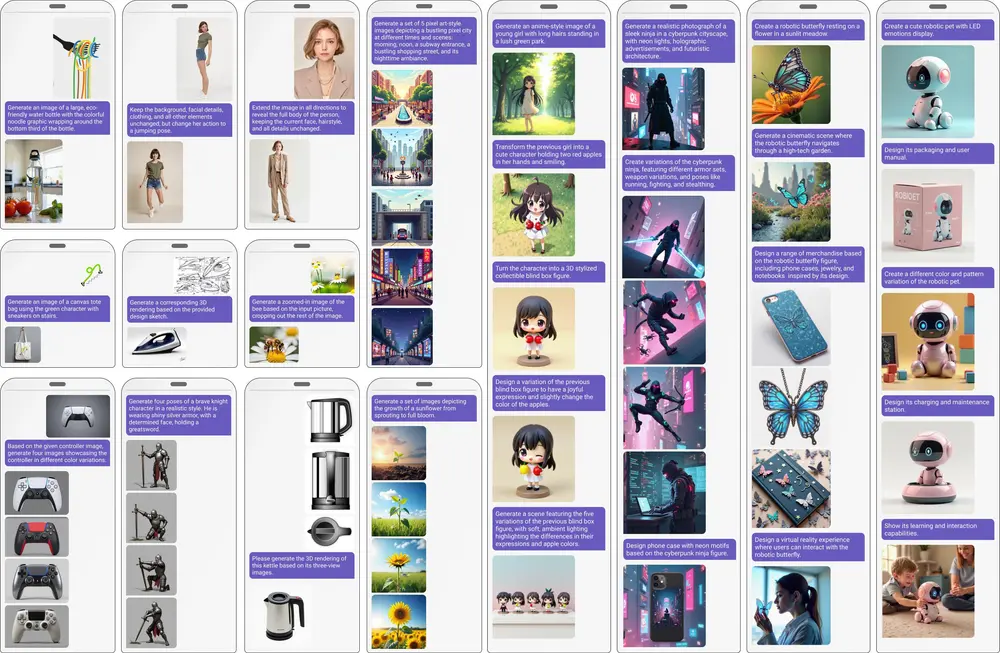Click the five blind box figures scene image
This screenshot has height=653, width=1000.
pyautogui.click(x=534, y=596)
